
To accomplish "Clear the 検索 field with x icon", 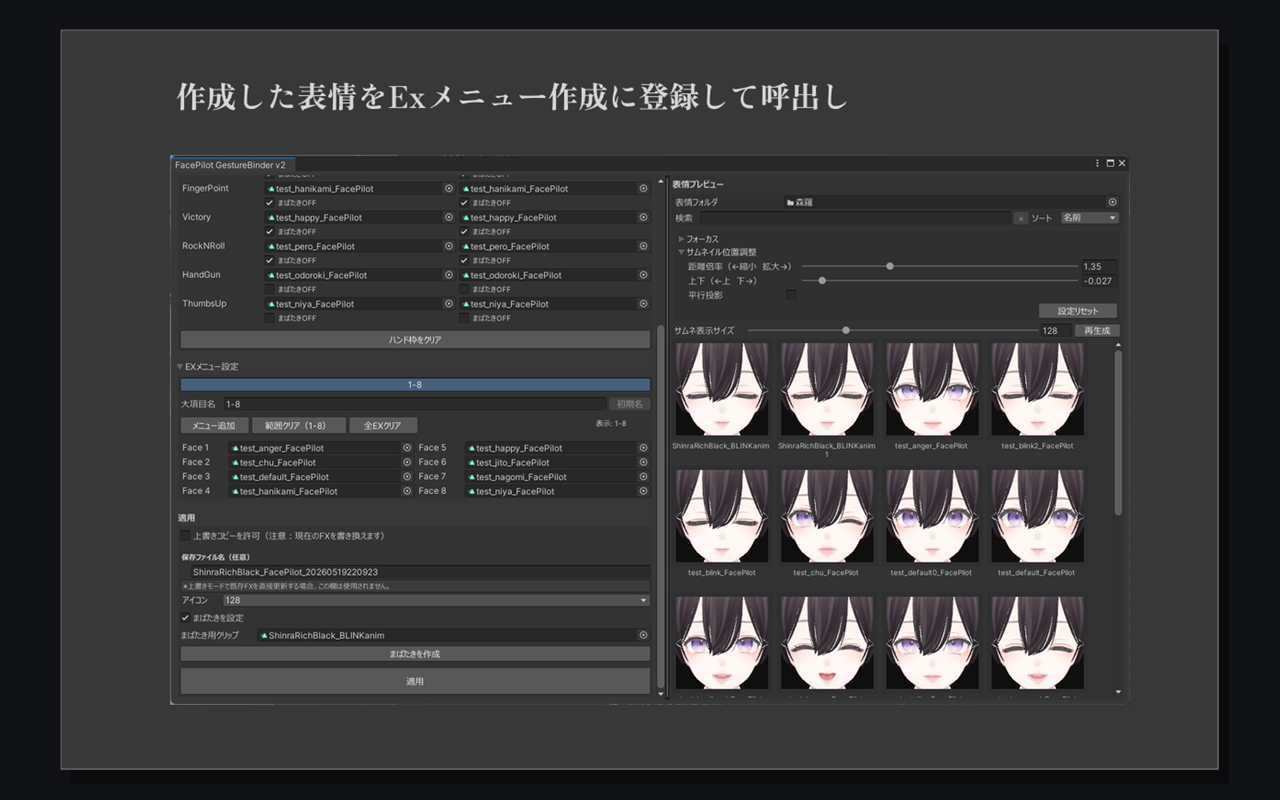I will [x=1020, y=218].
